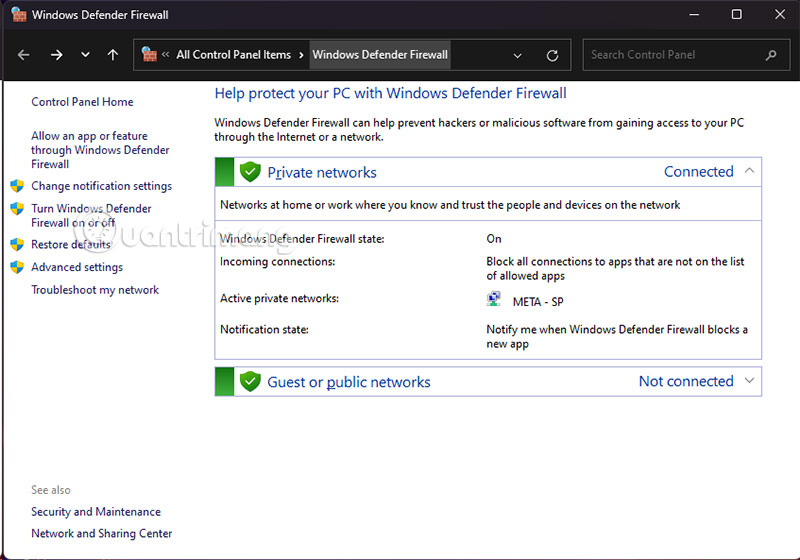Click the Search Control Panel field

pyautogui.click(x=670, y=55)
